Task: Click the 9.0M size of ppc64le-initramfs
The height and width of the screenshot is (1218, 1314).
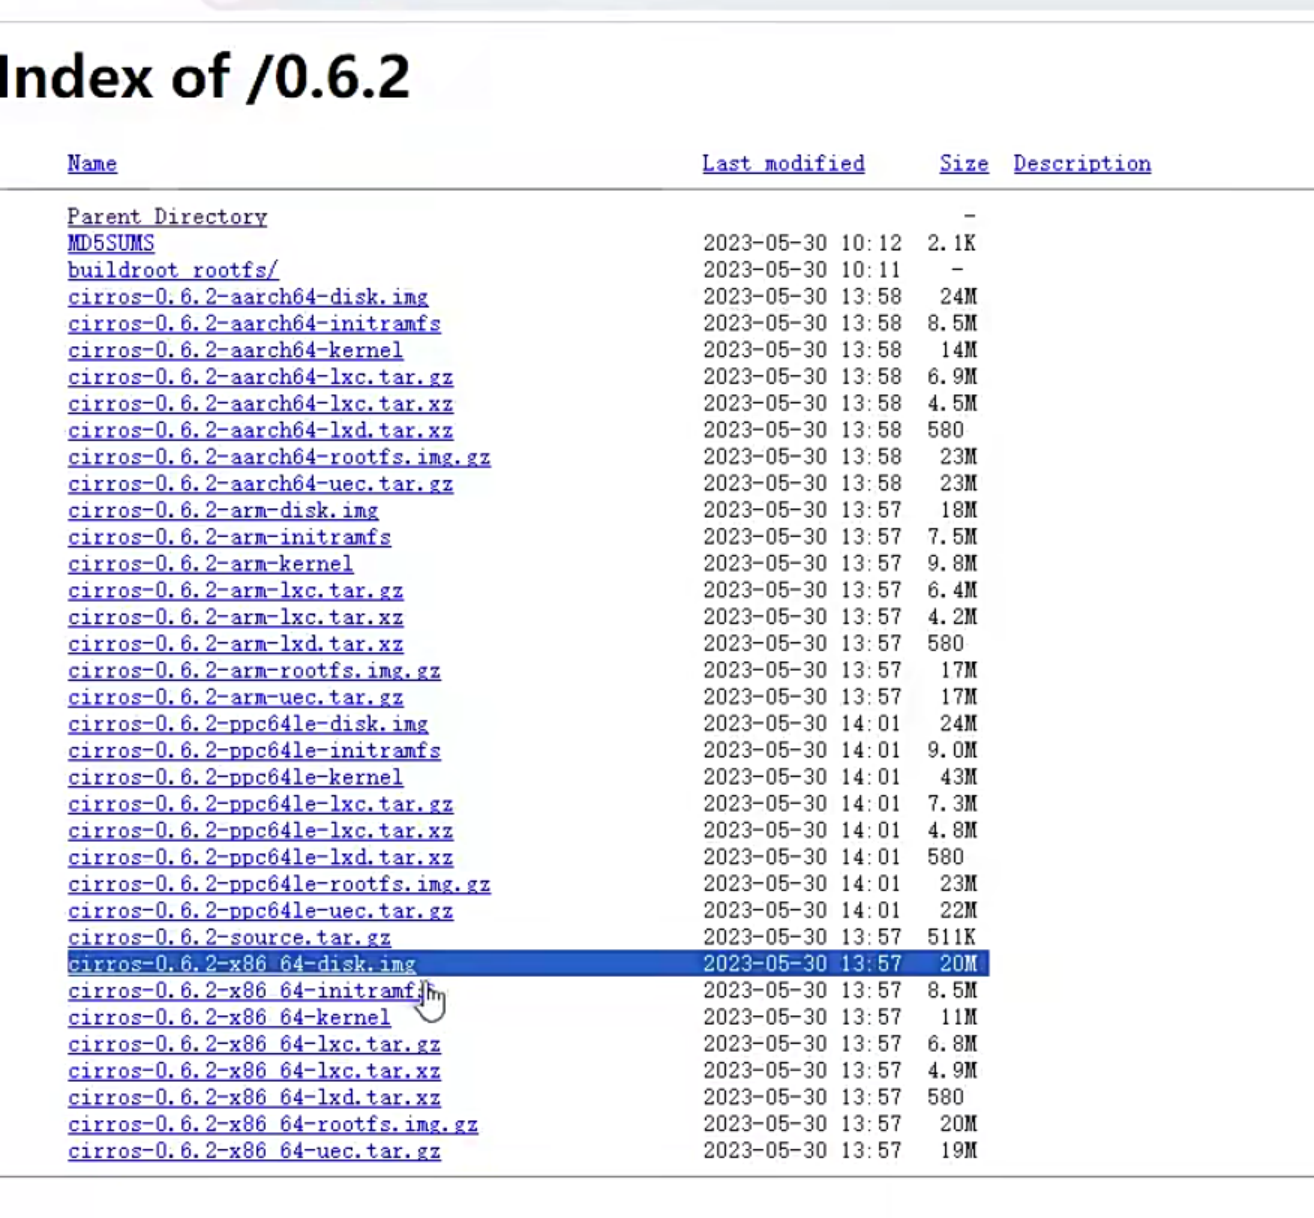Action: pos(951,750)
